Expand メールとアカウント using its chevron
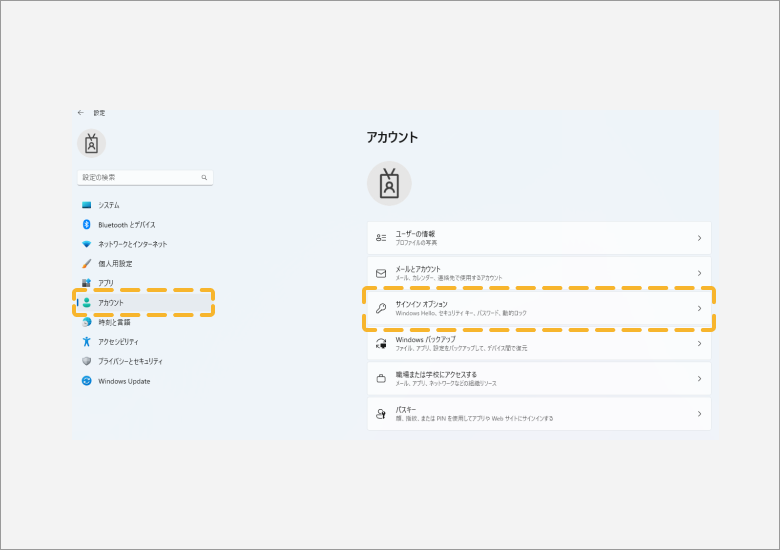780x550 pixels. pos(699,273)
